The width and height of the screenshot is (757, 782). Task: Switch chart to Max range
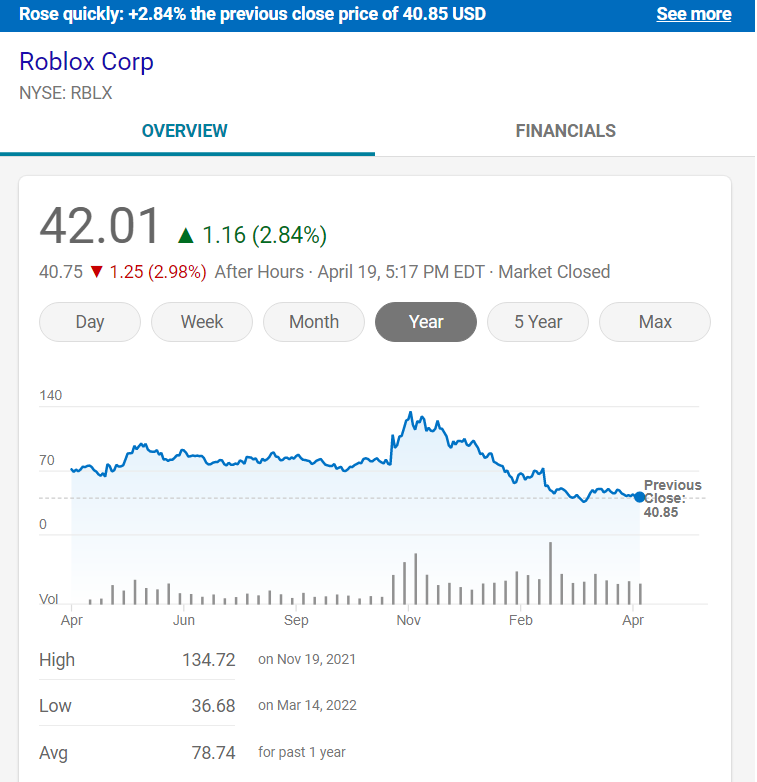point(655,322)
